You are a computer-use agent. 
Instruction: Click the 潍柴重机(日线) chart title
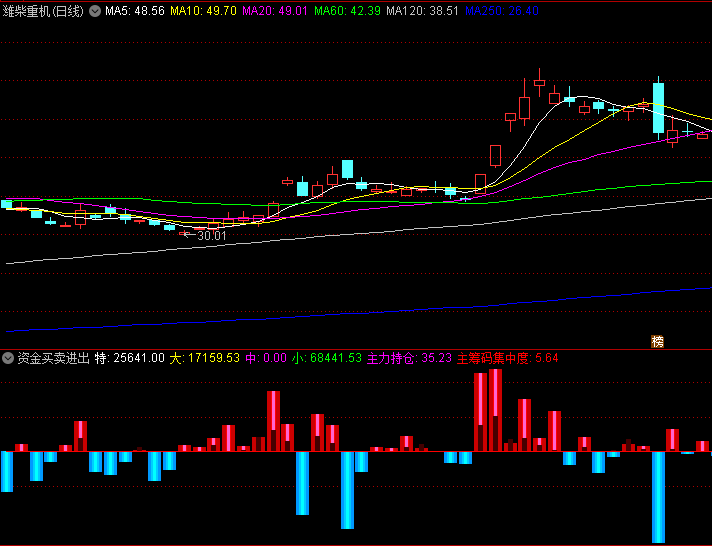pos(43,11)
